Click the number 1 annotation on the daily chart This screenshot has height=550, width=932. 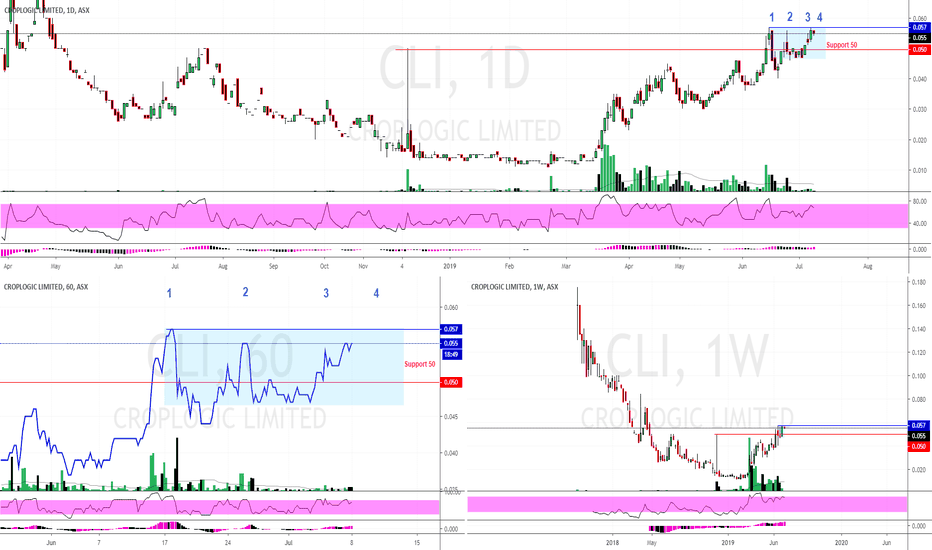click(x=772, y=17)
